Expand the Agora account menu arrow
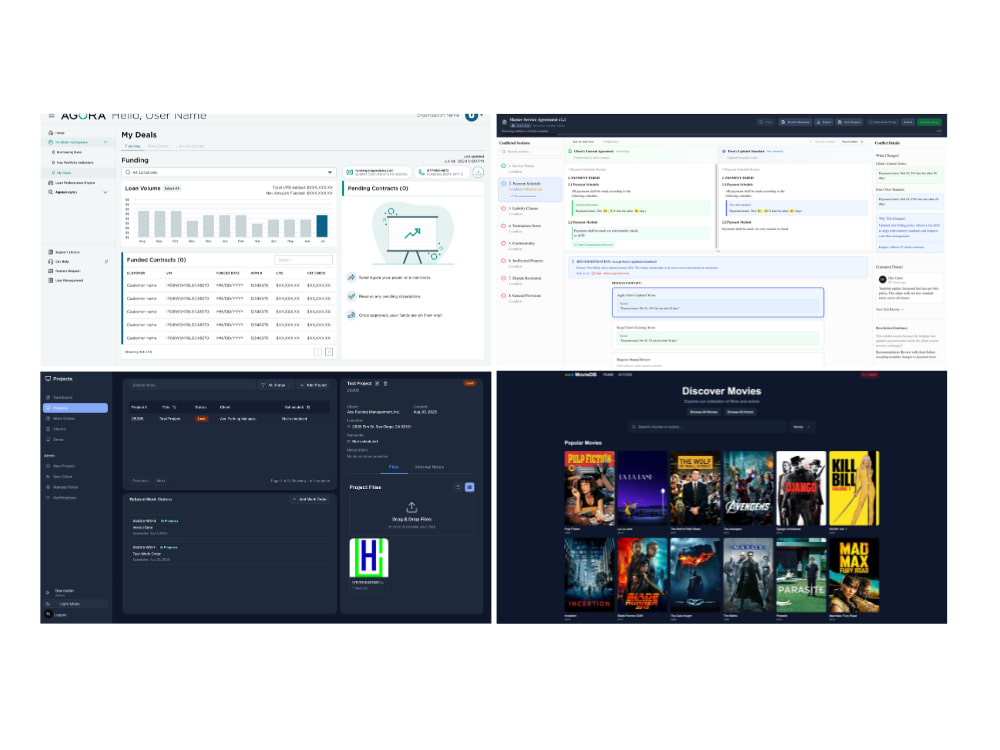The height and width of the screenshot is (750, 1000). [482, 115]
